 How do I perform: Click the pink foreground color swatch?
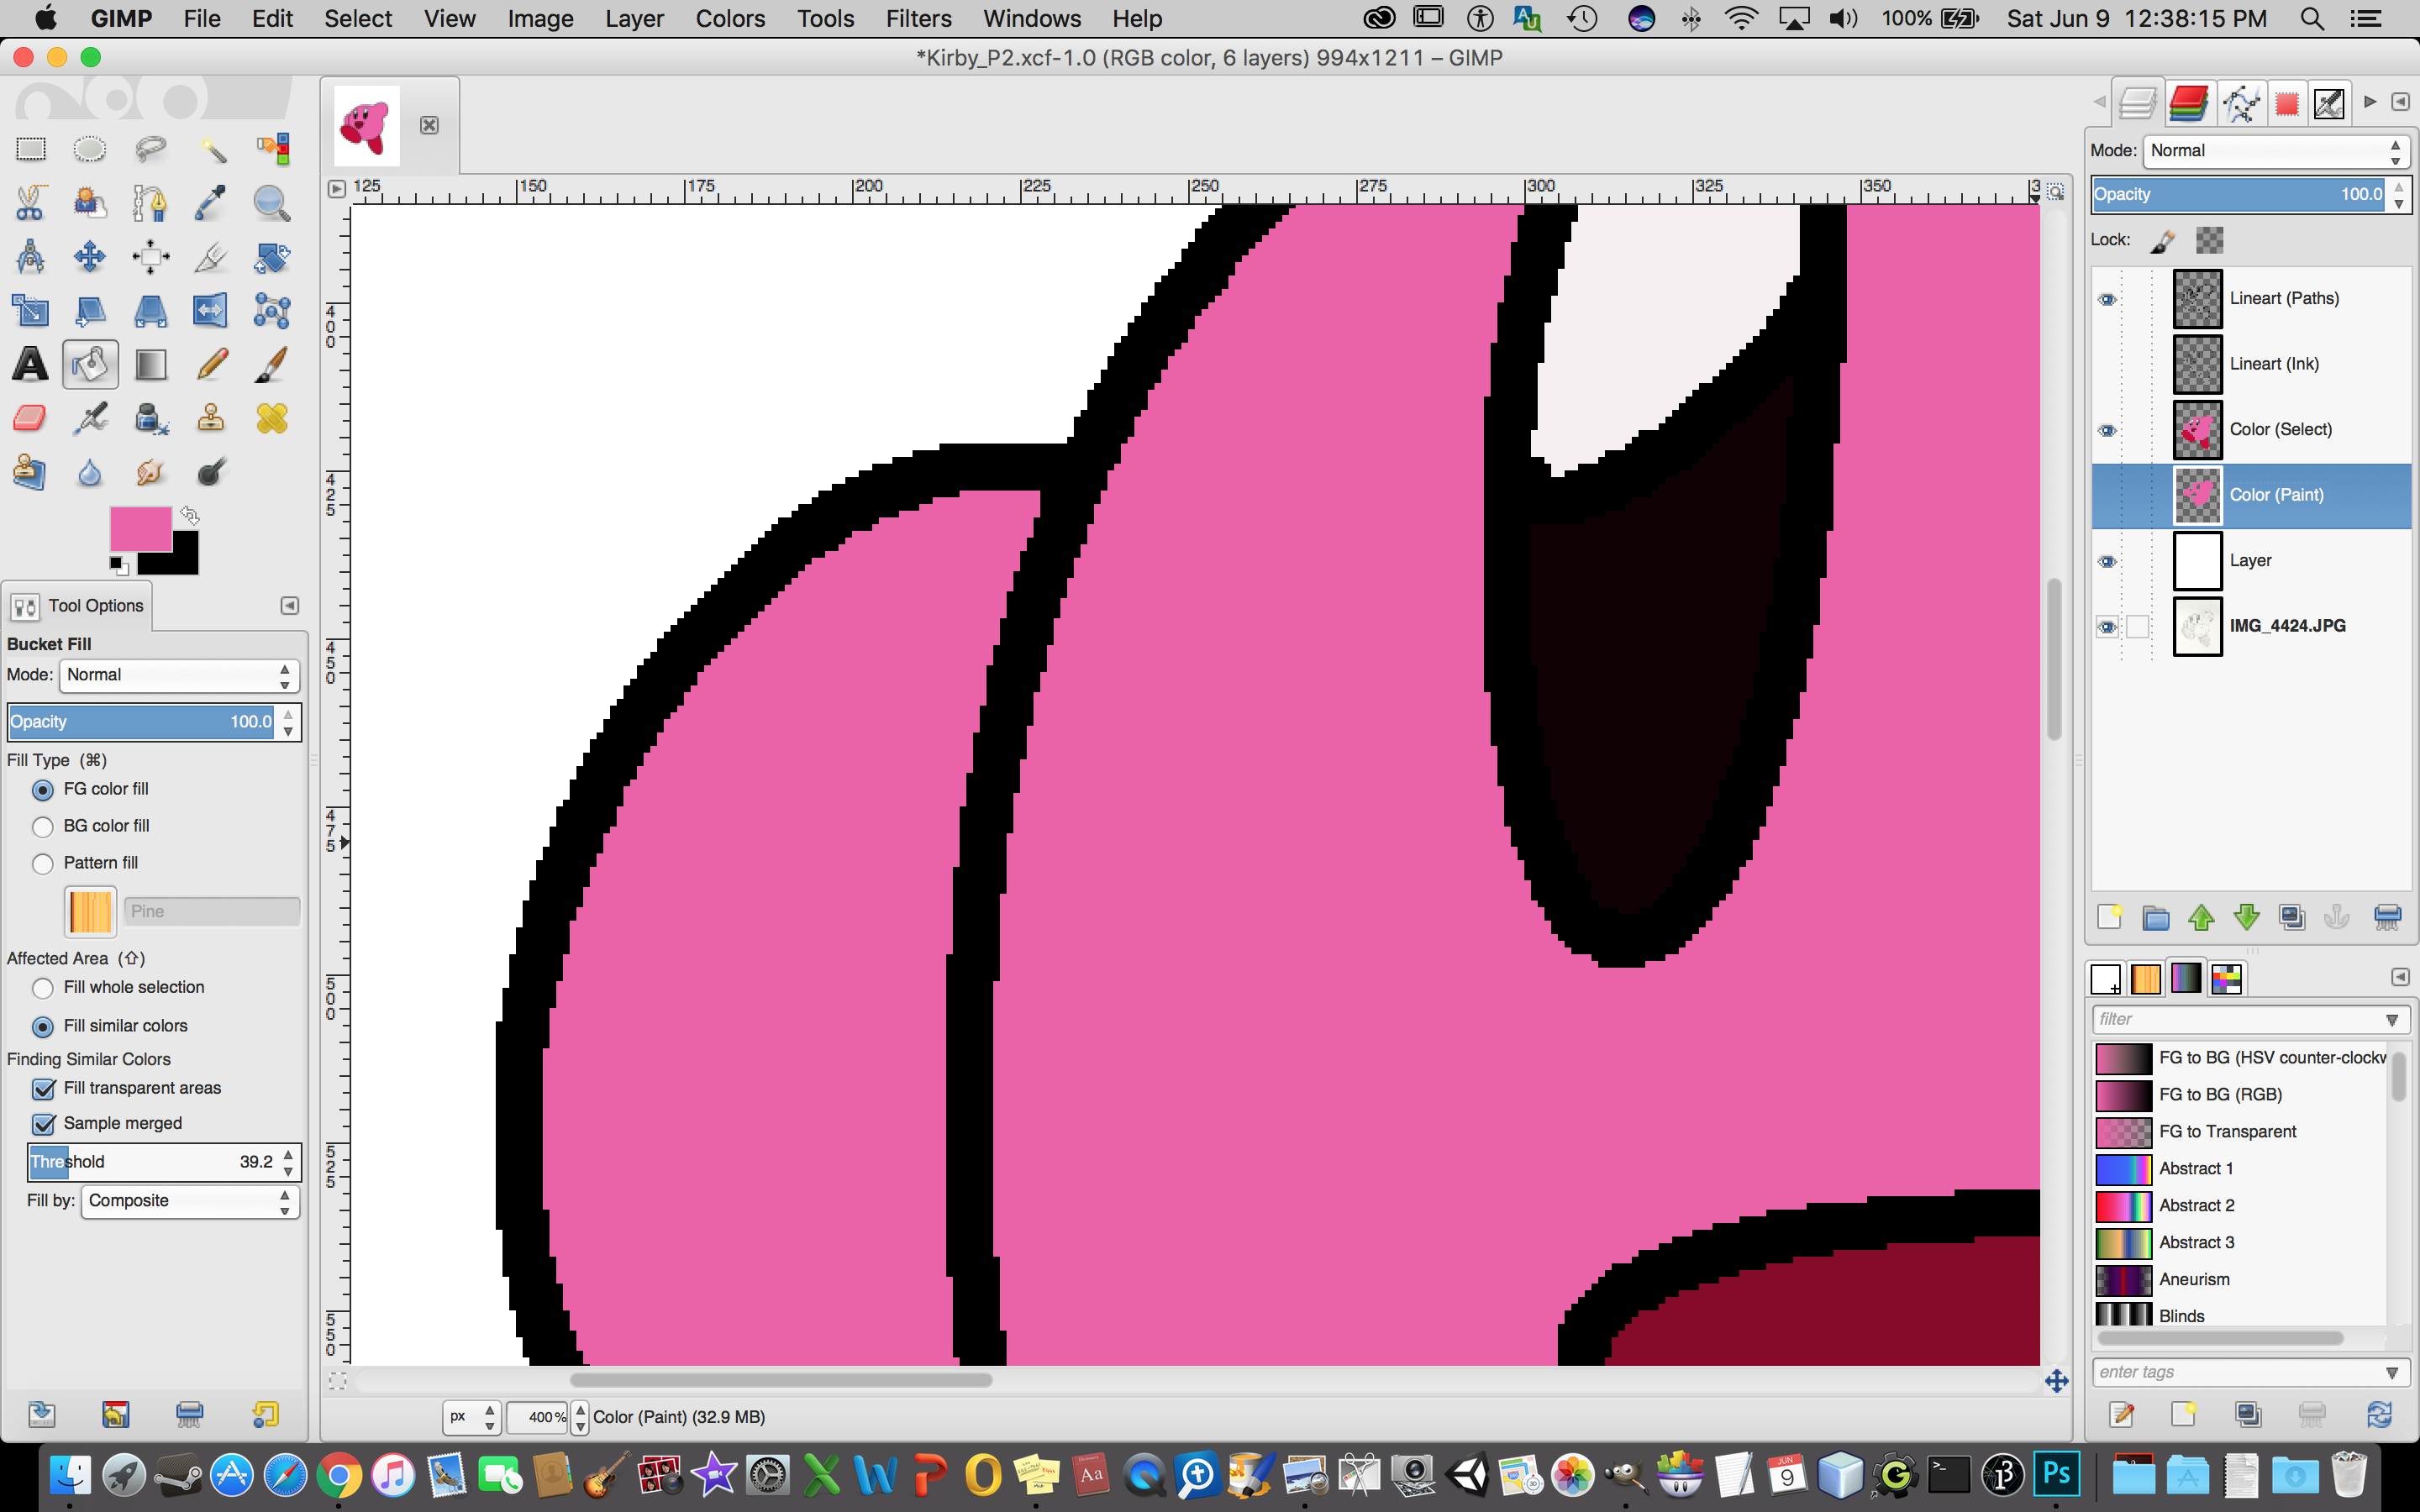(x=140, y=528)
